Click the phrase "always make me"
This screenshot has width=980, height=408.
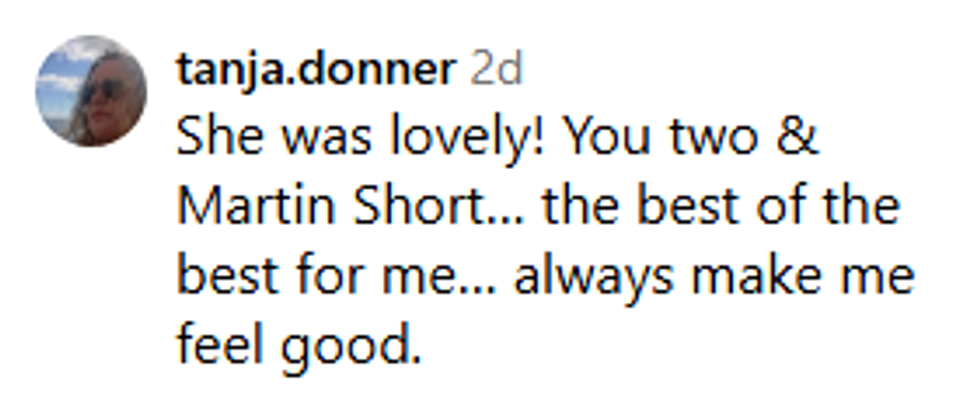[714, 277]
